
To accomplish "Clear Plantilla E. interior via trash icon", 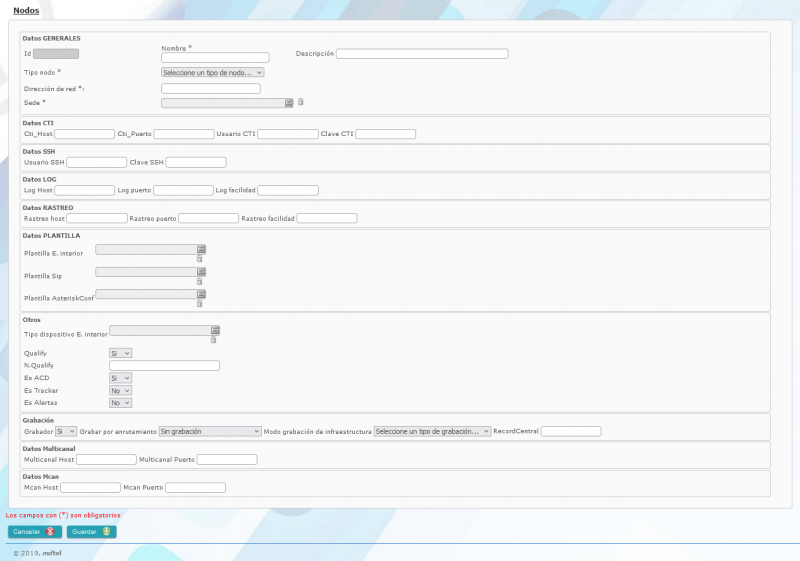I will [199, 259].
